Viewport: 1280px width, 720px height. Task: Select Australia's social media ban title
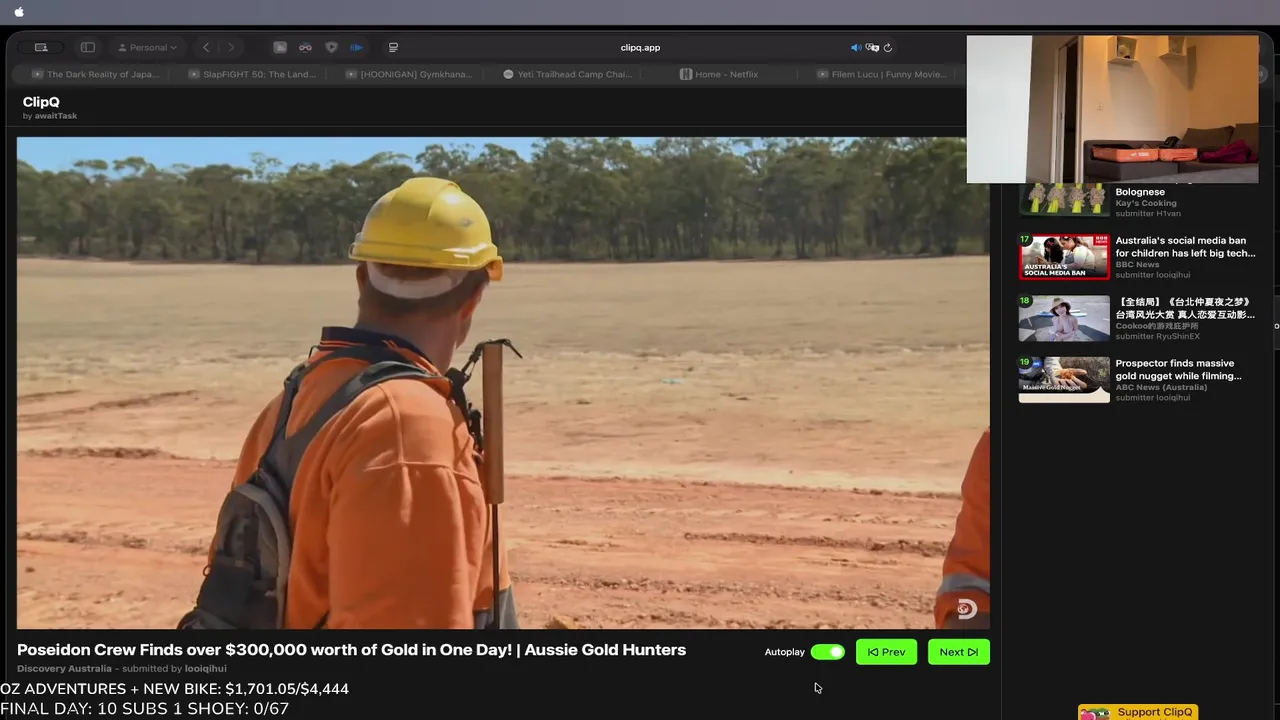[x=1185, y=247]
